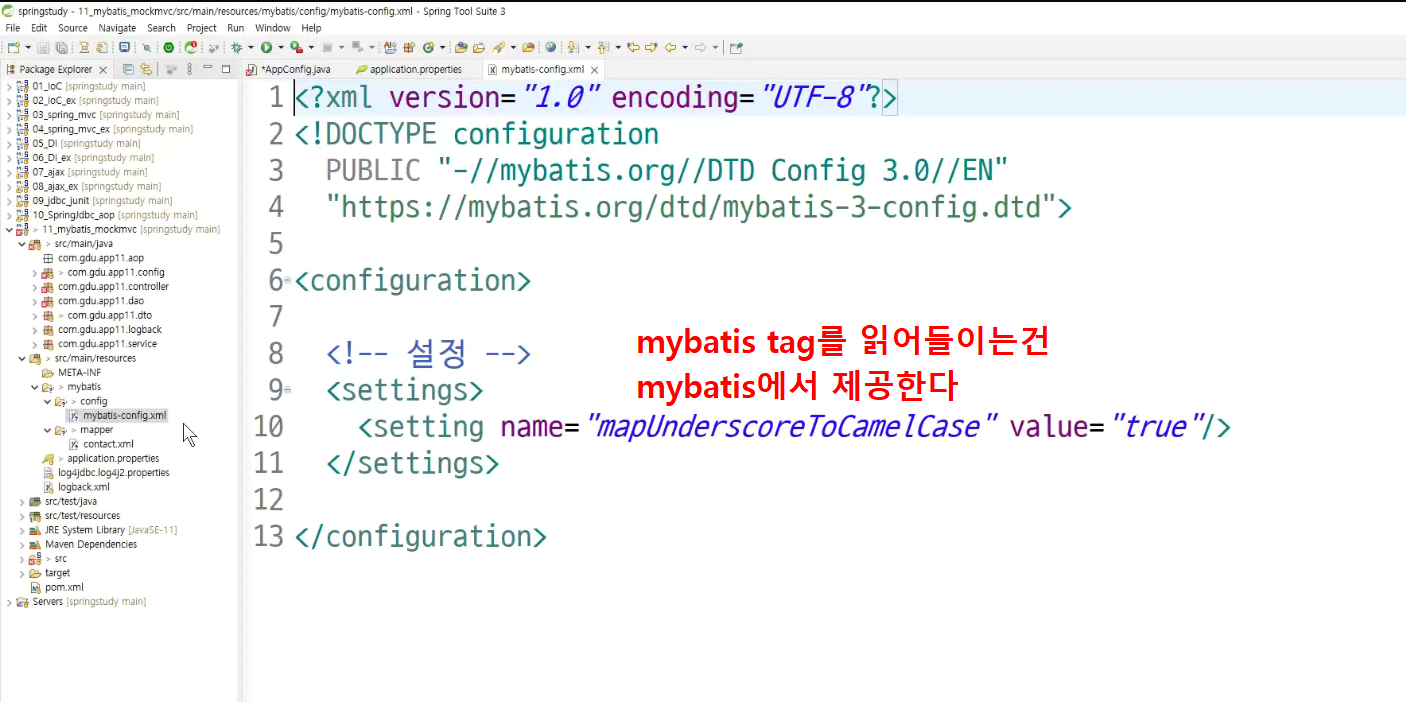Go to Next Annotation arrow icon
The height and width of the screenshot is (702, 1406).
pos(572,47)
